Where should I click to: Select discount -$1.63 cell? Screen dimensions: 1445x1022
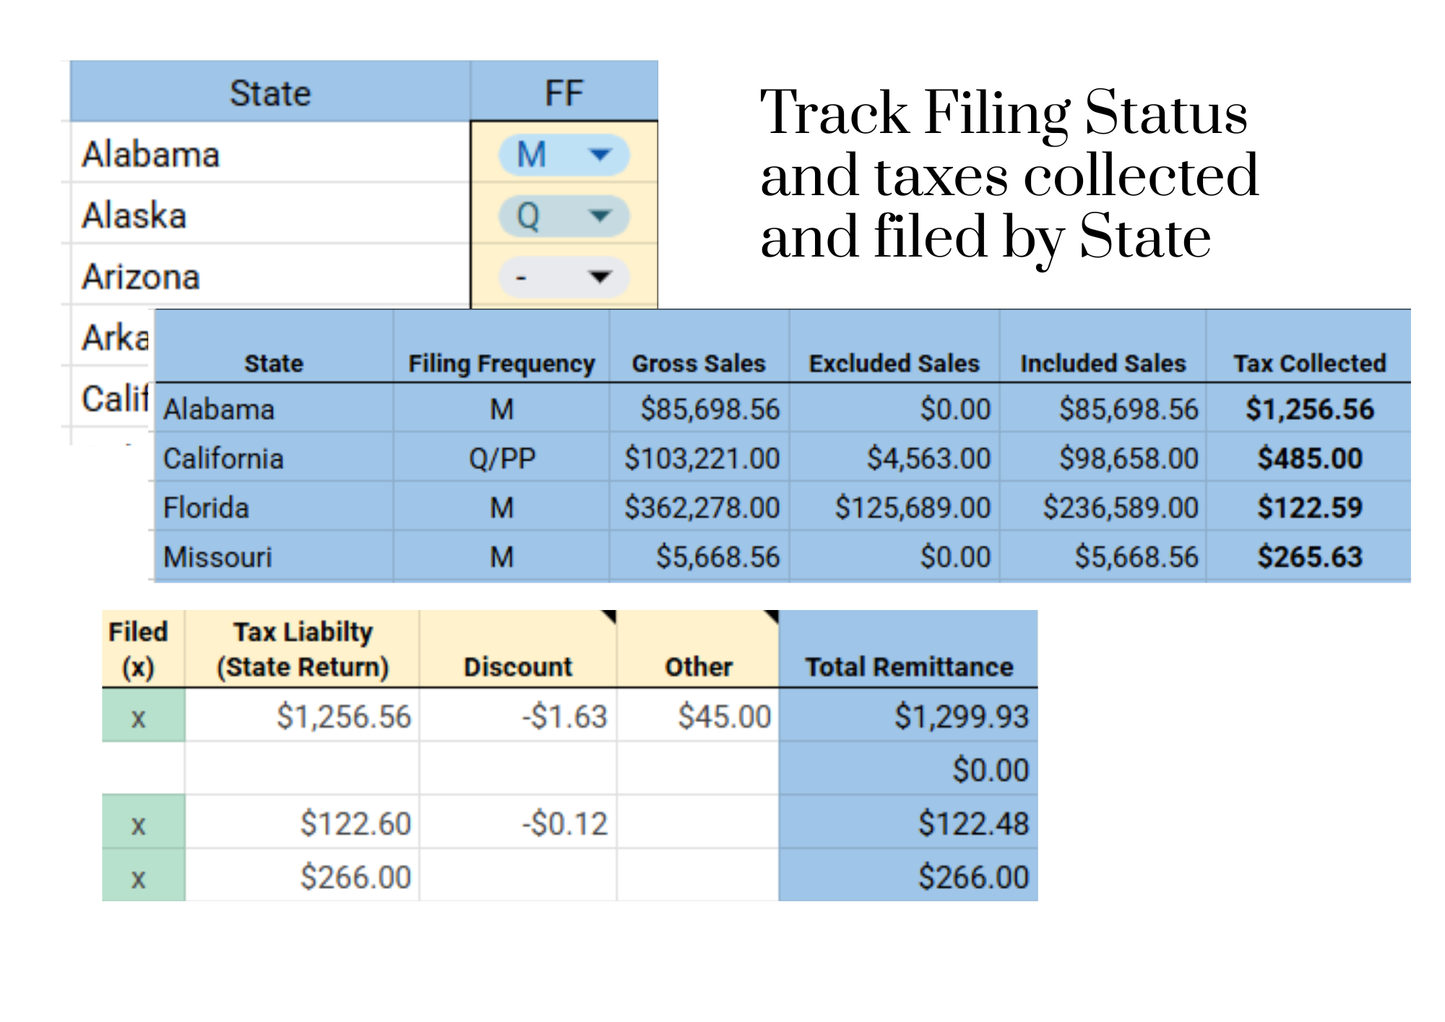[518, 715]
